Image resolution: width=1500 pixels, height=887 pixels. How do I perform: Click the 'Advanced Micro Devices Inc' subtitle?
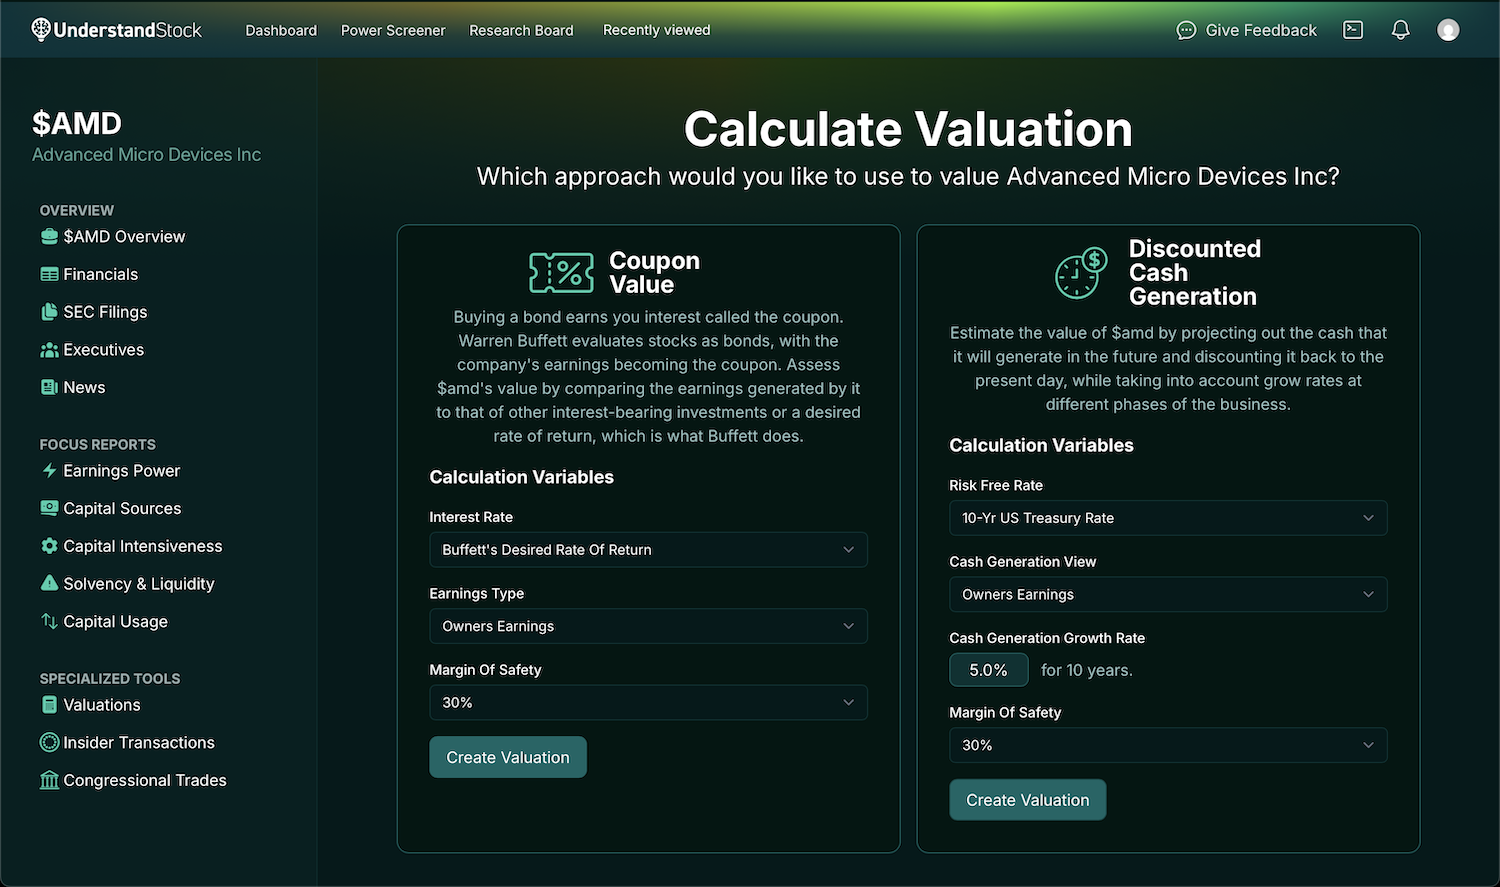tap(146, 155)
